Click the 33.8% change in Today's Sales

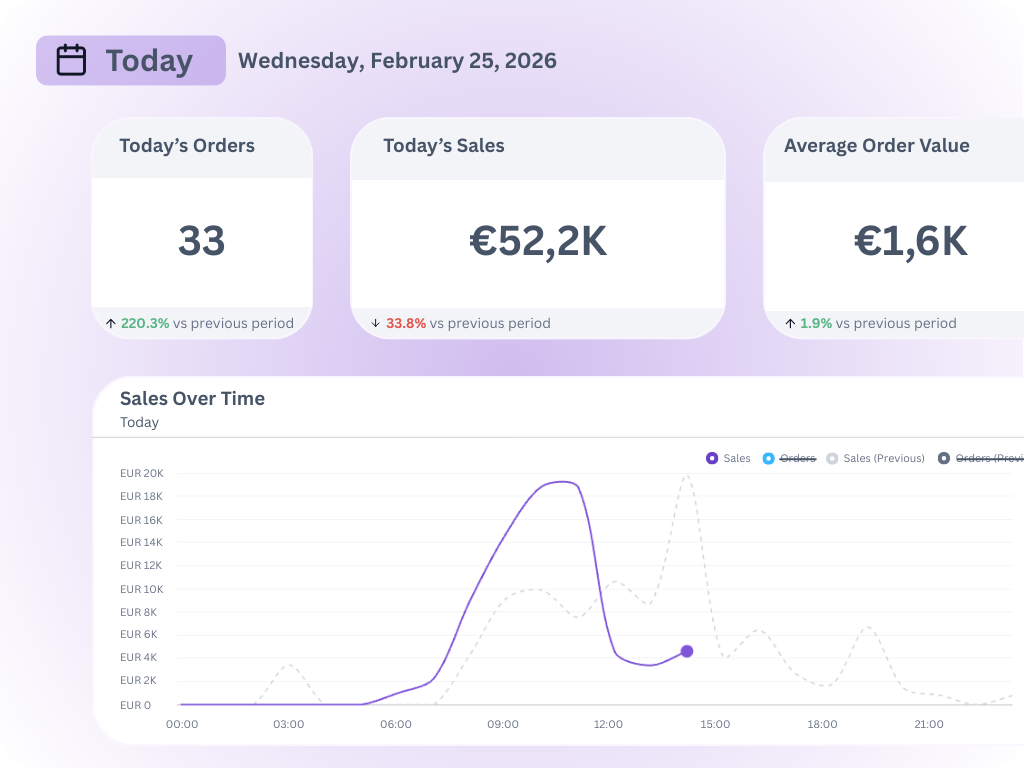[406, 323]
